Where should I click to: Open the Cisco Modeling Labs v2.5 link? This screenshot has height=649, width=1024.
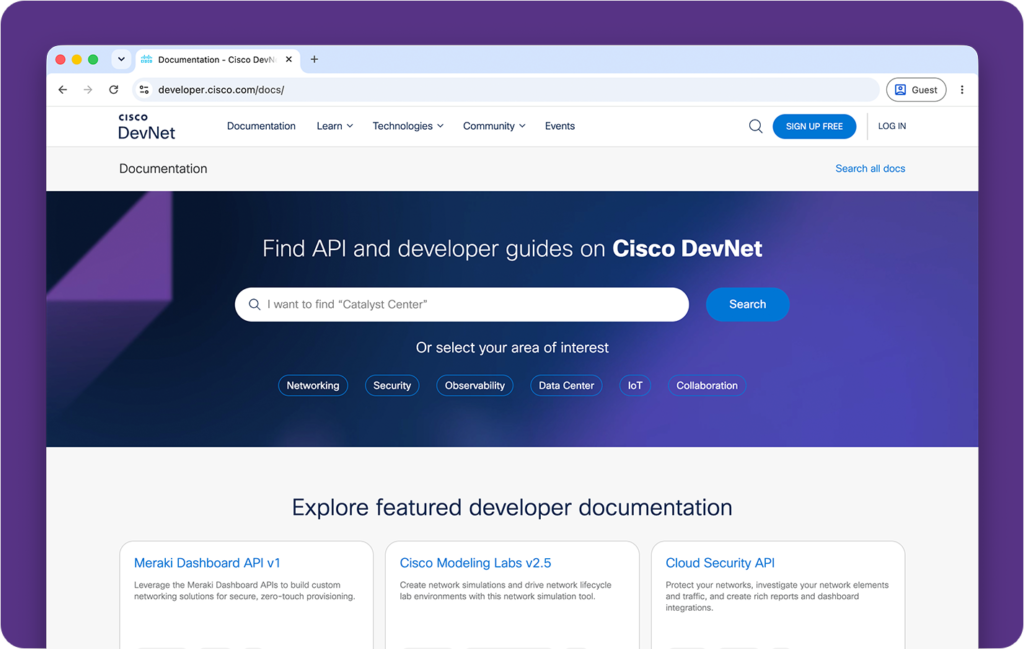[475, 563]
